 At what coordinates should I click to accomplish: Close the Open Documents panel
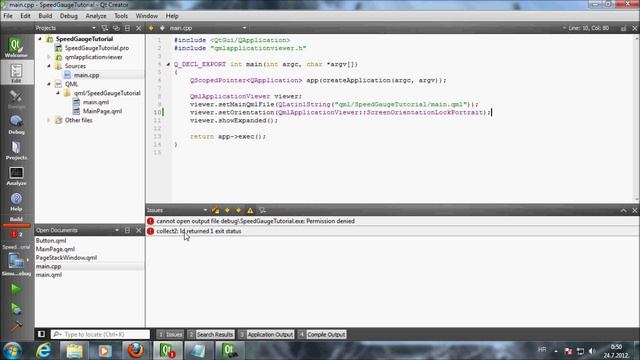(x=138, y=230)
